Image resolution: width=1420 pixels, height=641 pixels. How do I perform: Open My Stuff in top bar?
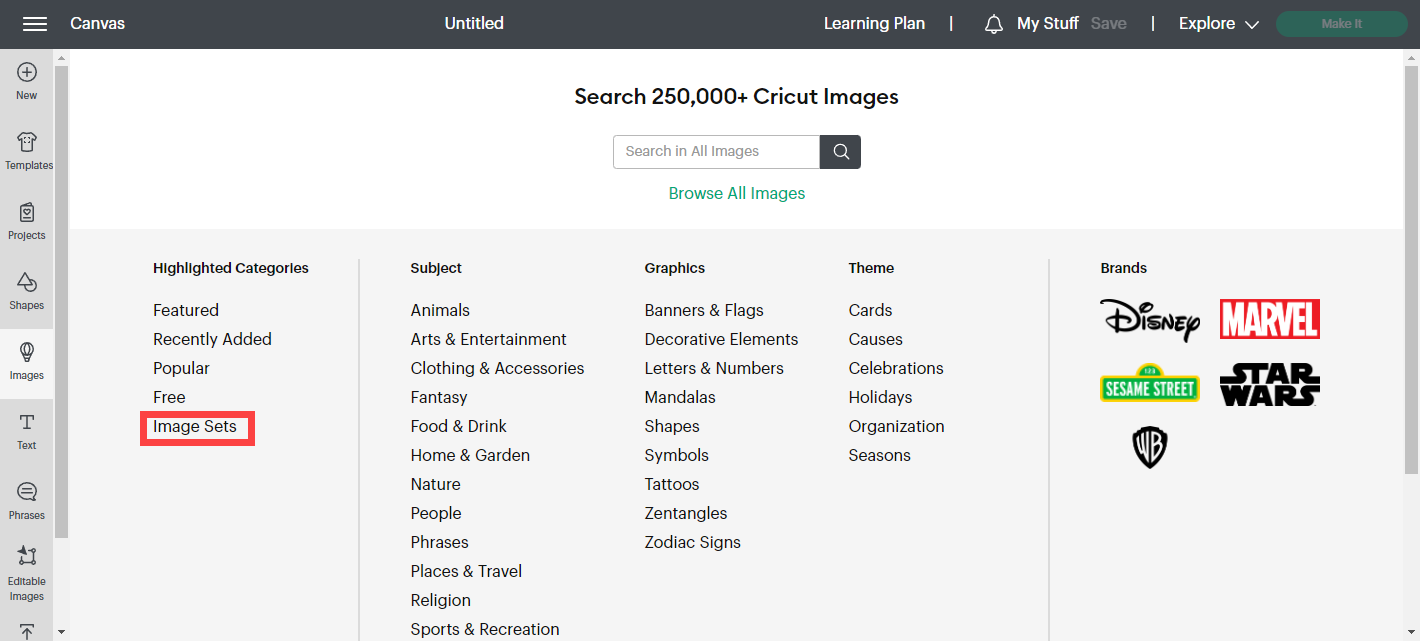pyautogui.click(x=1047, y=24)
